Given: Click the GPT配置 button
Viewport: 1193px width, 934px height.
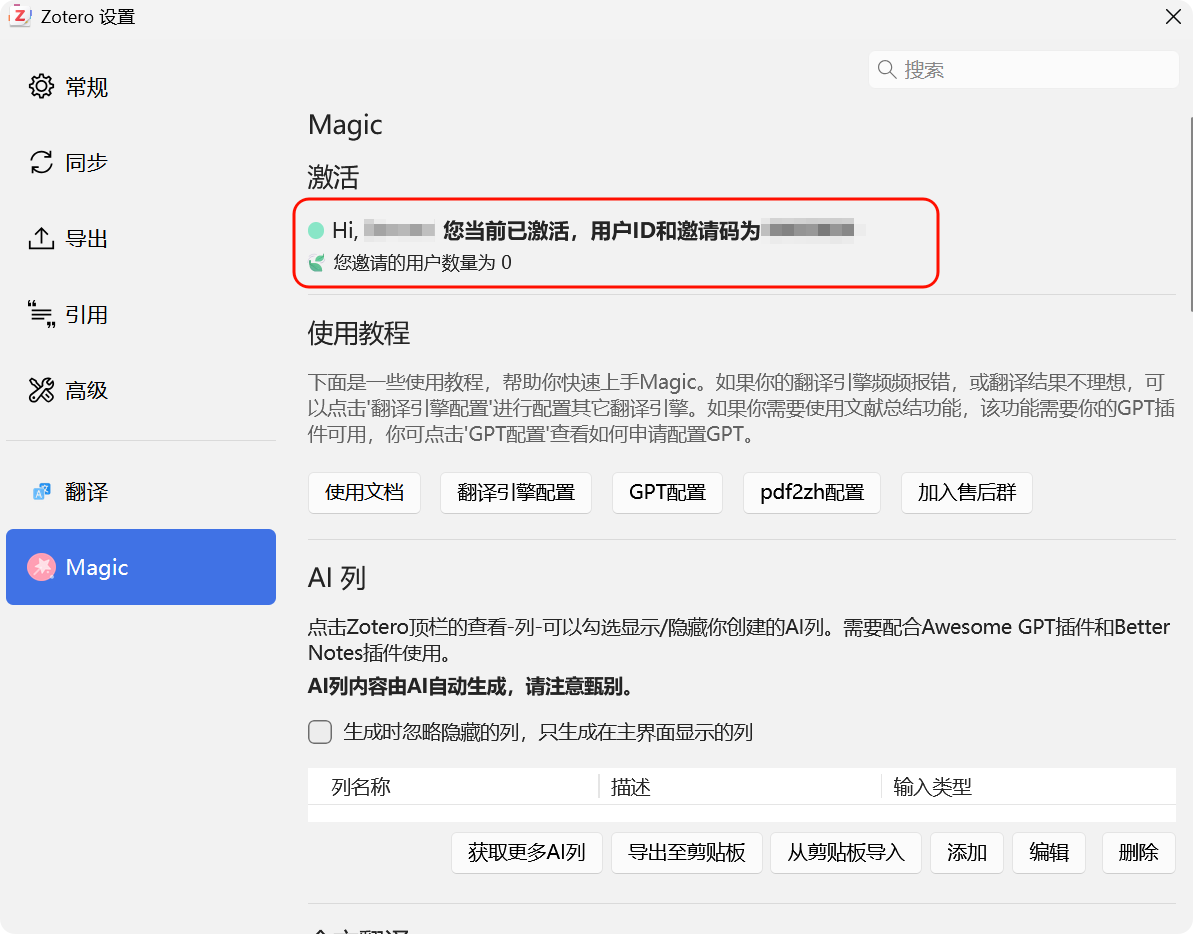Looking at the screenshot, I should click(x=667, y=493).
